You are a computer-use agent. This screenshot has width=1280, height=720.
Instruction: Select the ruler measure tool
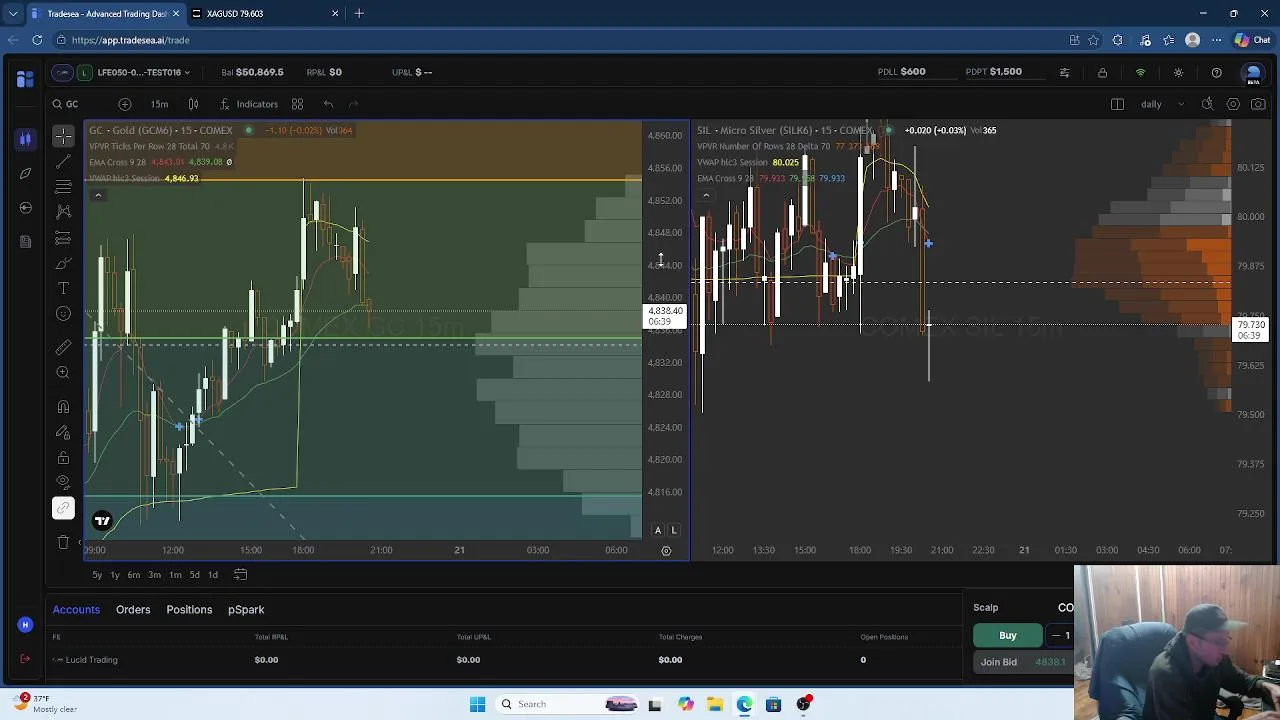[x=63, y=347]
